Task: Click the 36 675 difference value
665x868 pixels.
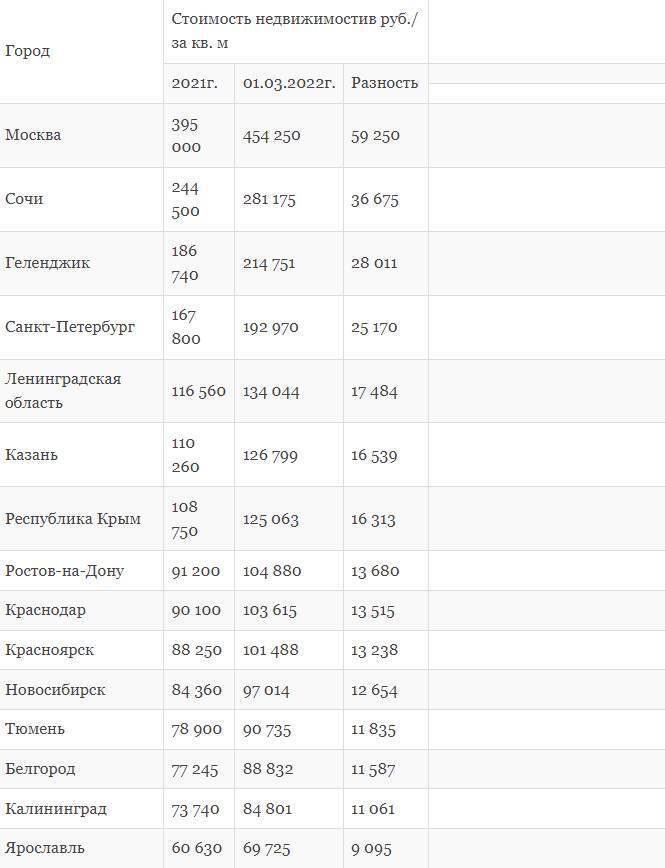Action: [374, 199]
